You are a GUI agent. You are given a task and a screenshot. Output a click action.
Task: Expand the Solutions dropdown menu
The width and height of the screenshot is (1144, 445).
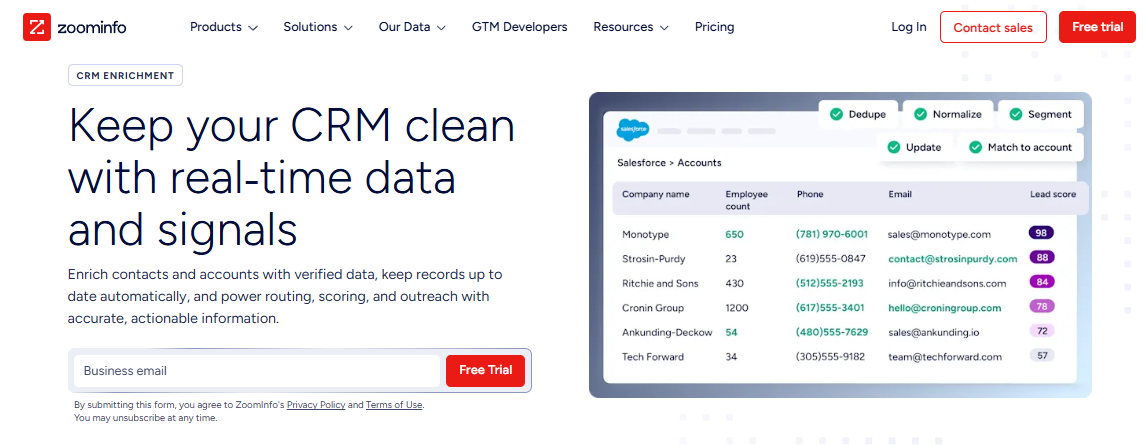tap(318, 27)
